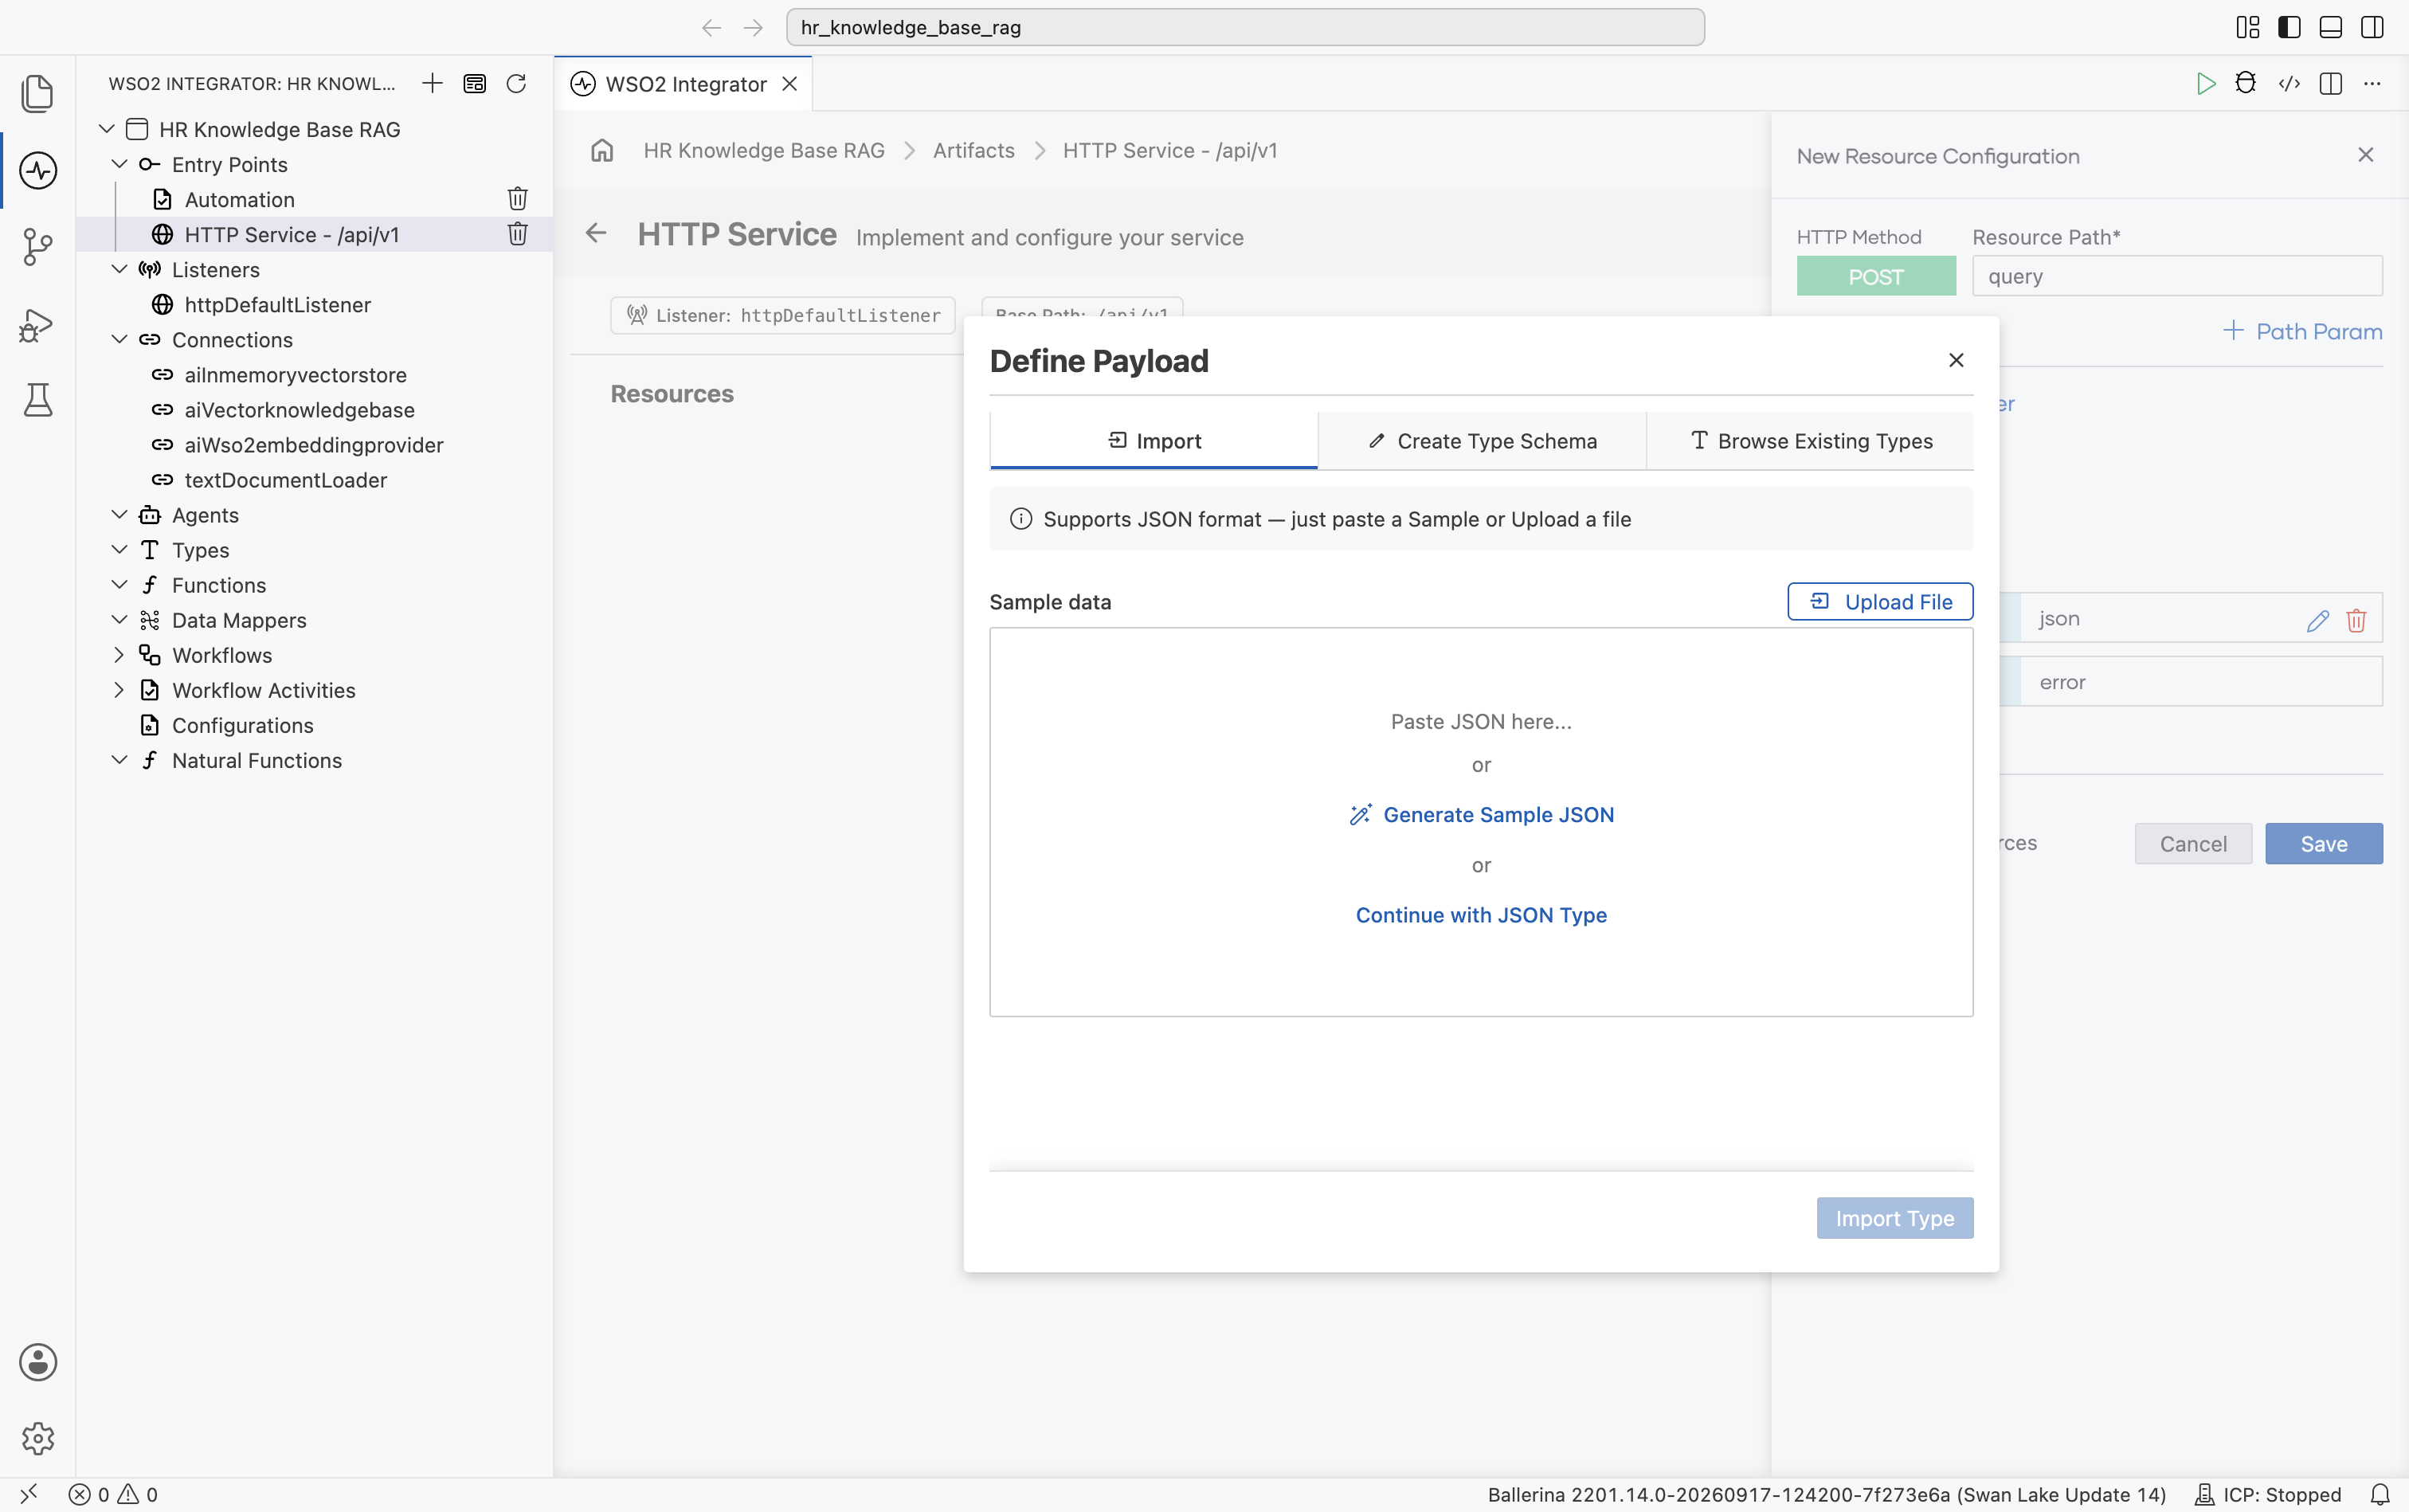This screenshot has width=2409, height=1512.
Task: Click the Import Type button
Action: [x=1894, y=1218]
